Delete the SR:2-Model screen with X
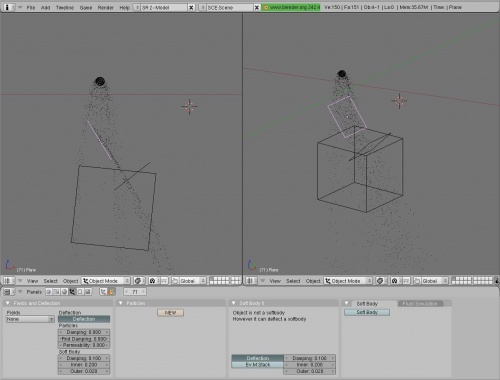 [191, 7]
